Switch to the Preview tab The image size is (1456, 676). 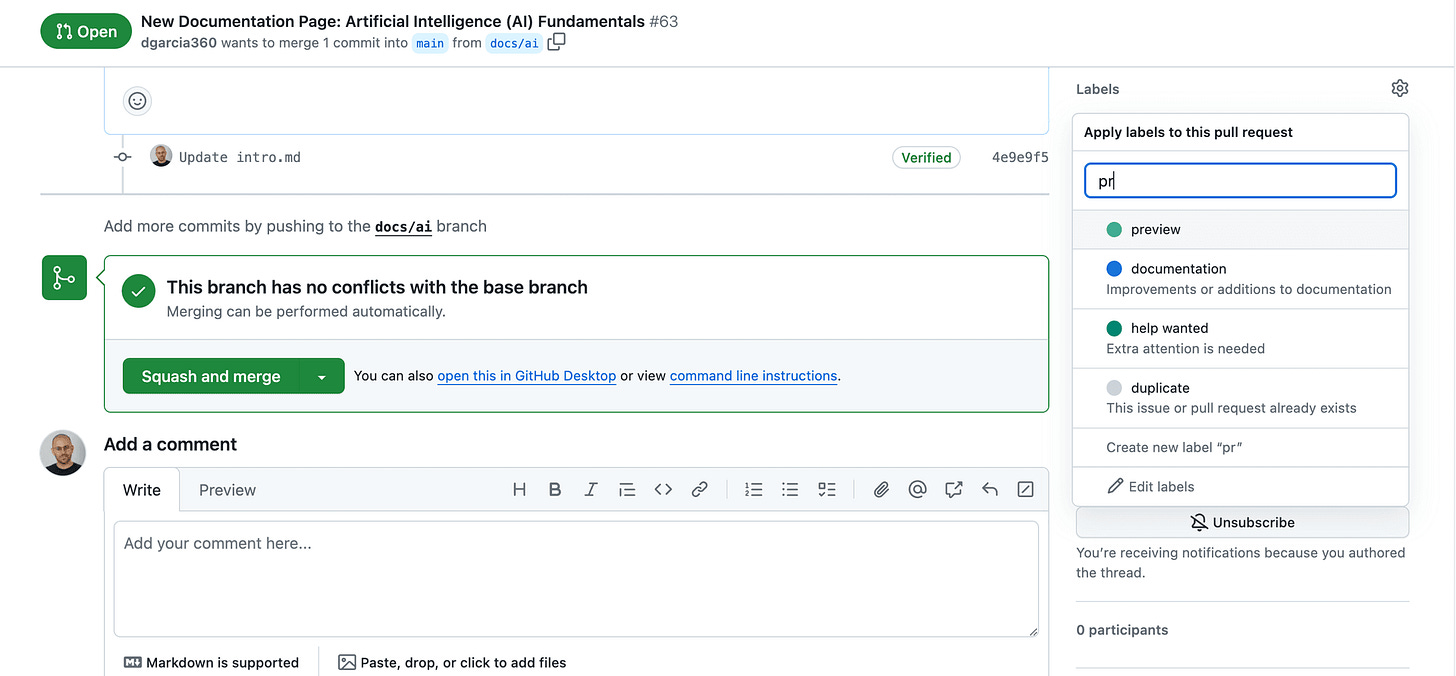(x=227, y=490)
